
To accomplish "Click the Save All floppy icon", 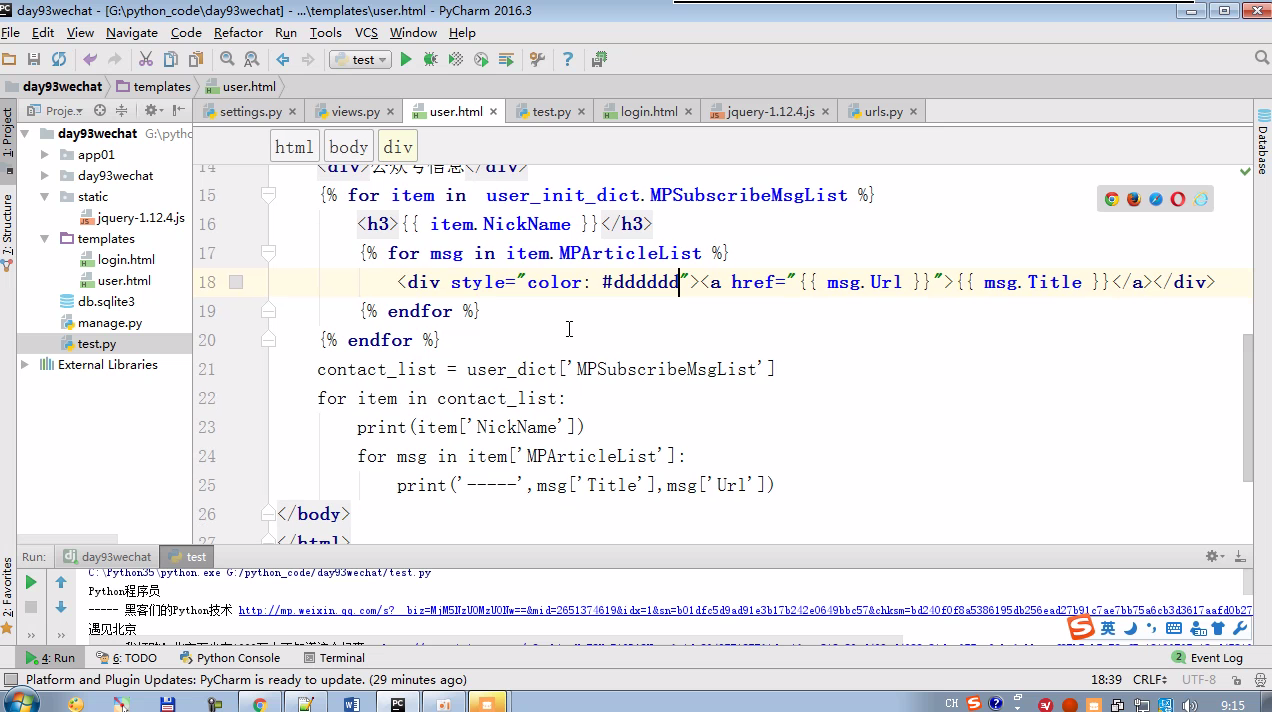I will click(34, 60).
